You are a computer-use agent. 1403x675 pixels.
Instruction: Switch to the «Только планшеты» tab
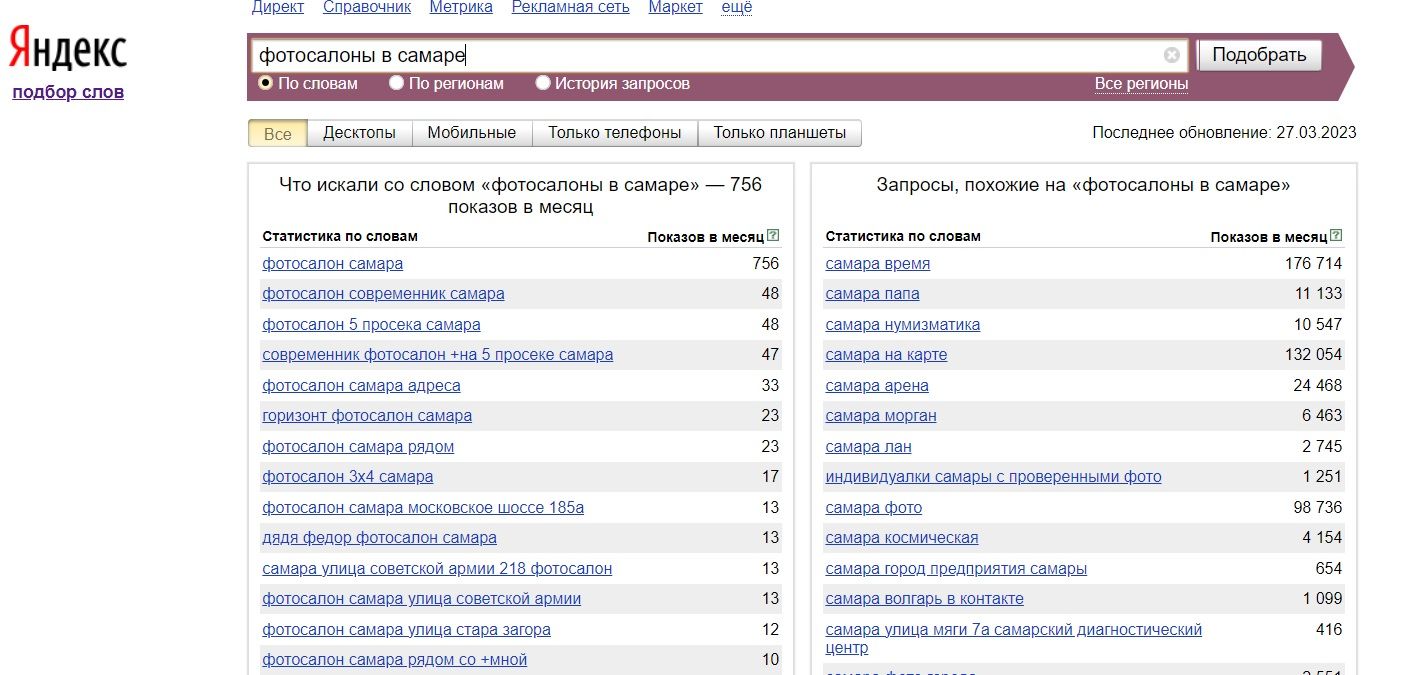pyautogui.click(x=779, y=133)
